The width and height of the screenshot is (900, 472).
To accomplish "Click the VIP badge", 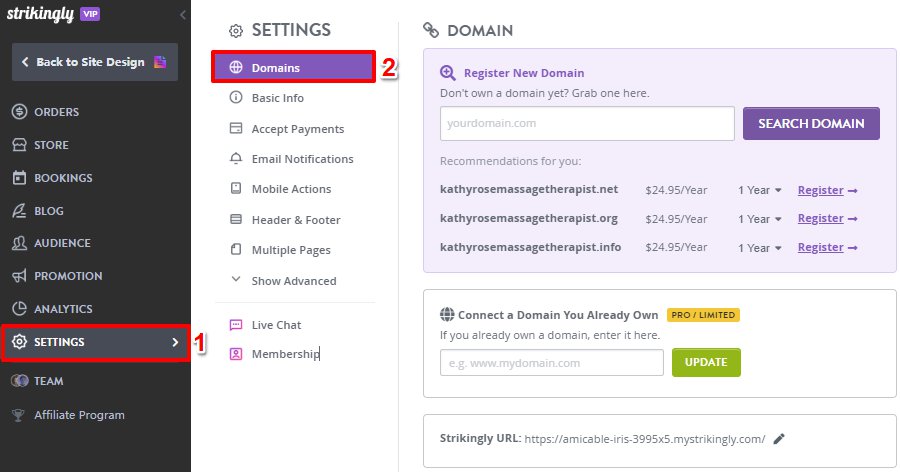I will point(90,14).
